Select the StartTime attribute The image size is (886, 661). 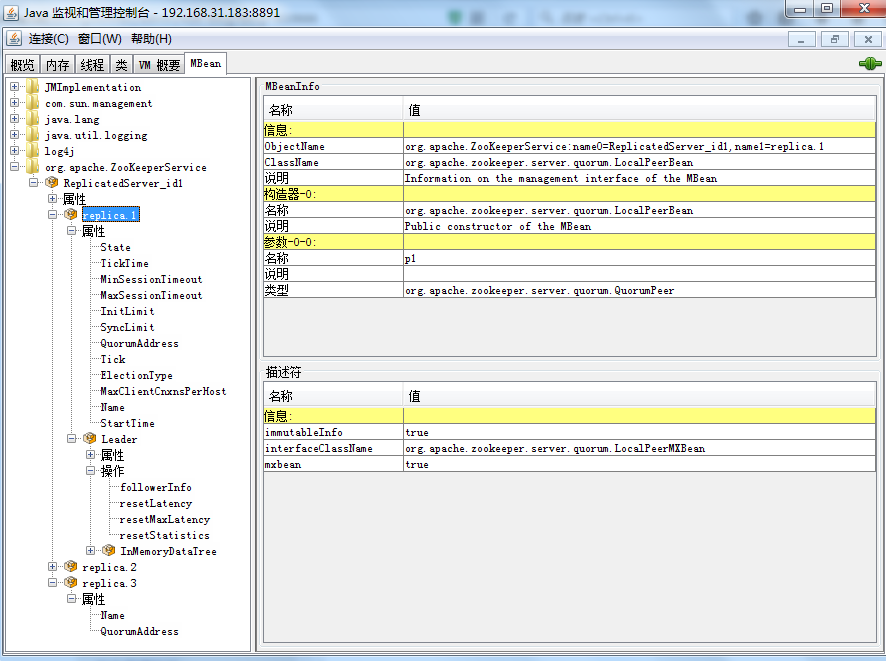tap(127, 423)
